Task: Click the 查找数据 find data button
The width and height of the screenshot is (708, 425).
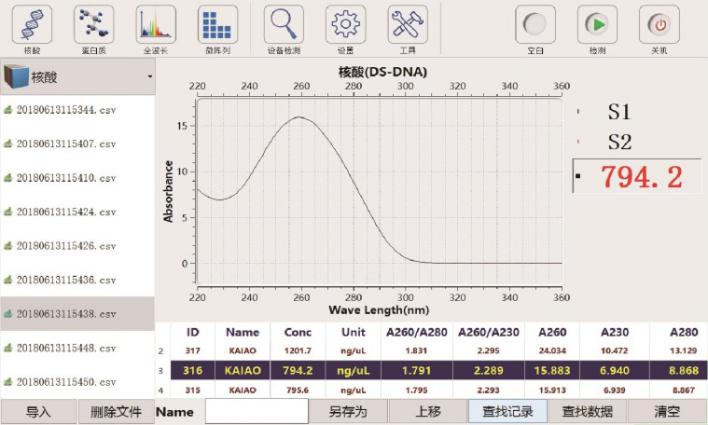Action: (x=587, y=411)
